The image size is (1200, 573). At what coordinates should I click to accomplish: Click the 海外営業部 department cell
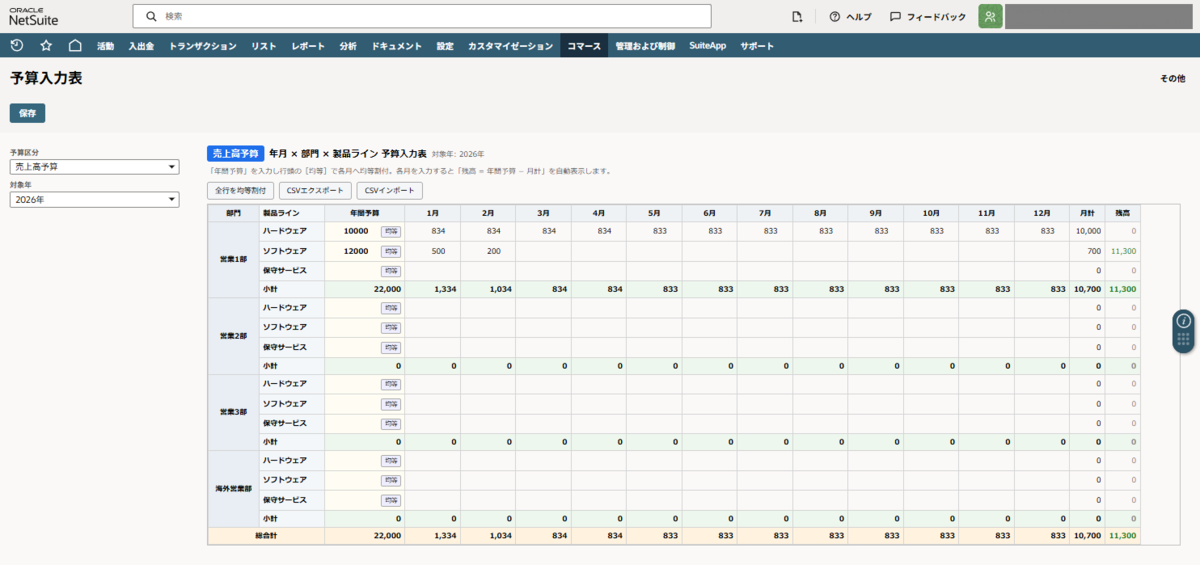(232, 489)
